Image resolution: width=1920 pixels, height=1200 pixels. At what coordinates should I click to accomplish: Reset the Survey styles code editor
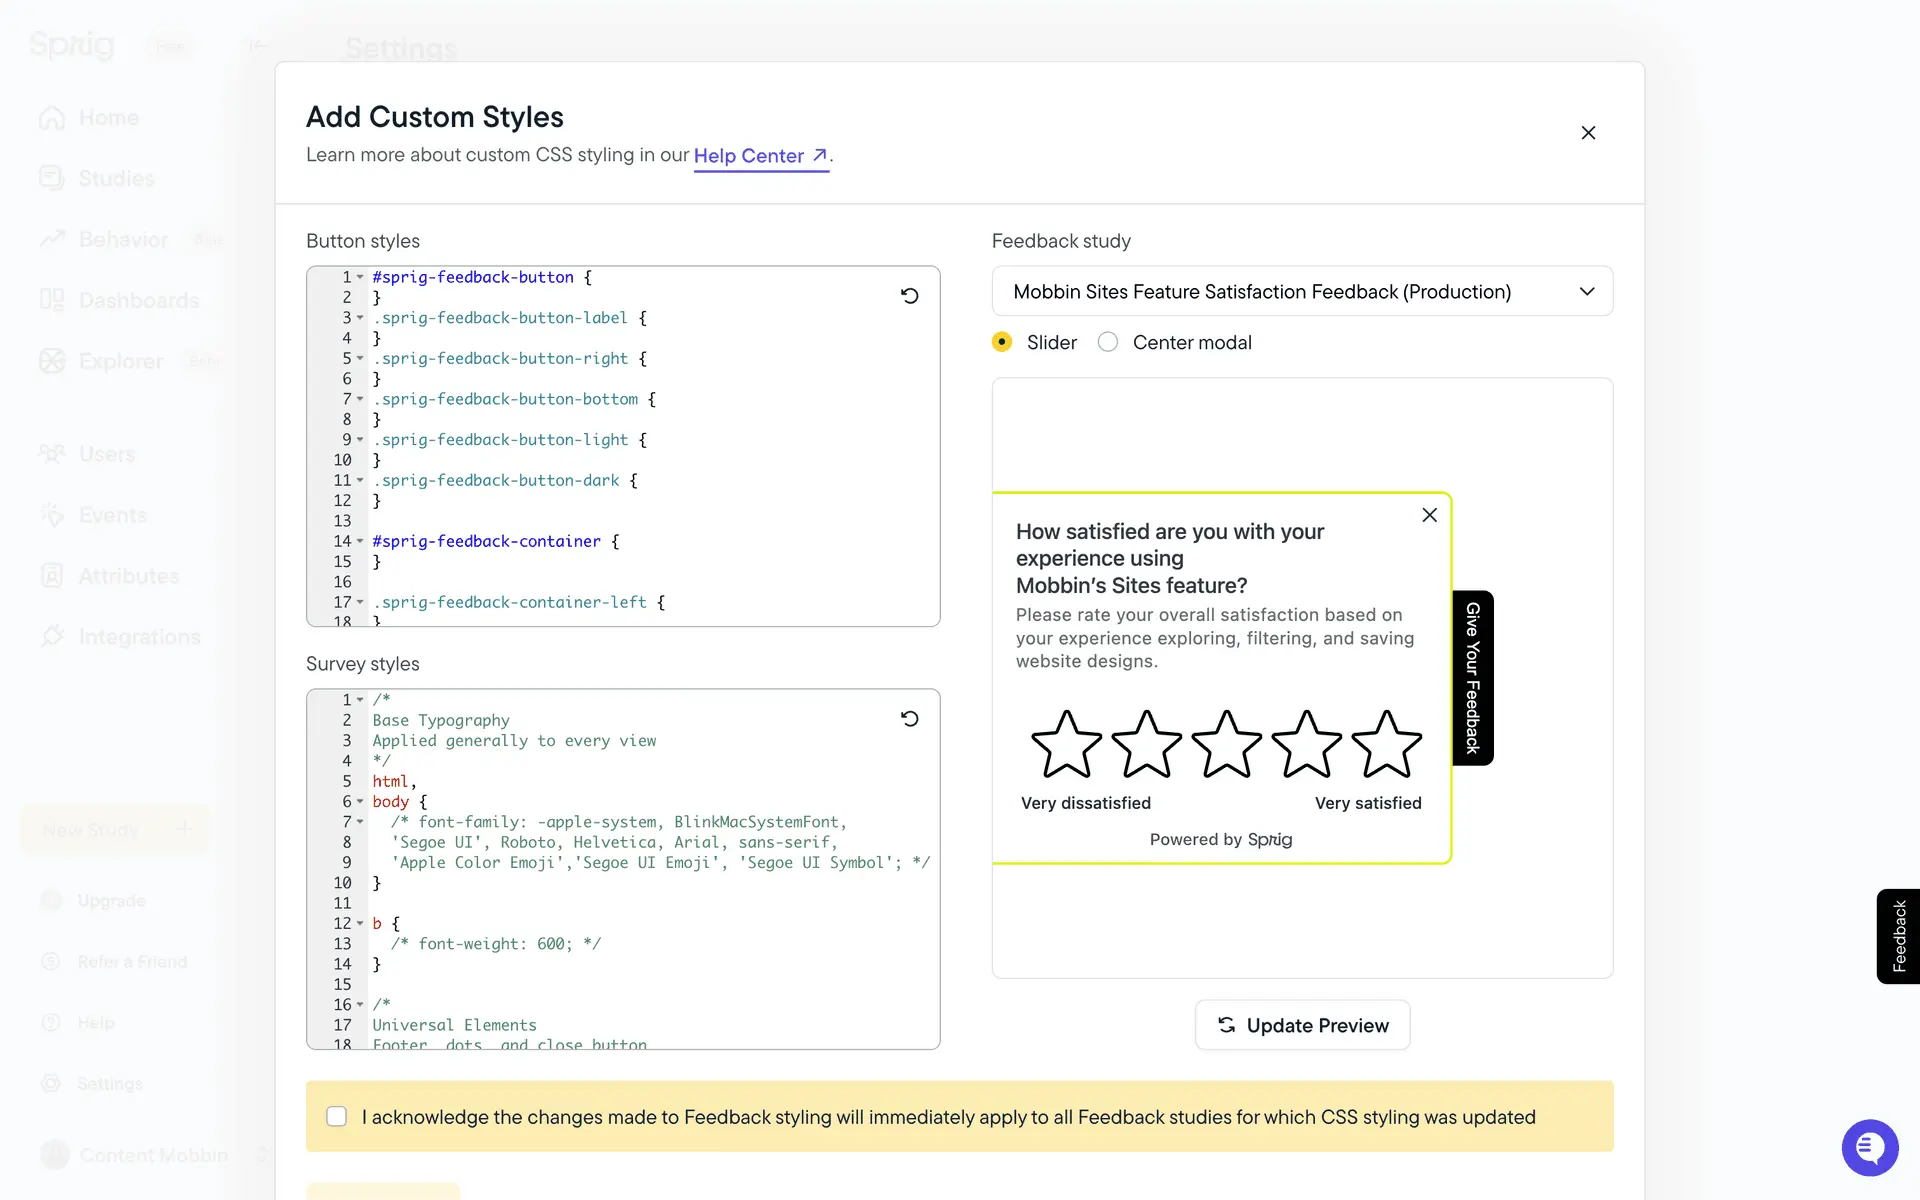[x=909, y=719]
